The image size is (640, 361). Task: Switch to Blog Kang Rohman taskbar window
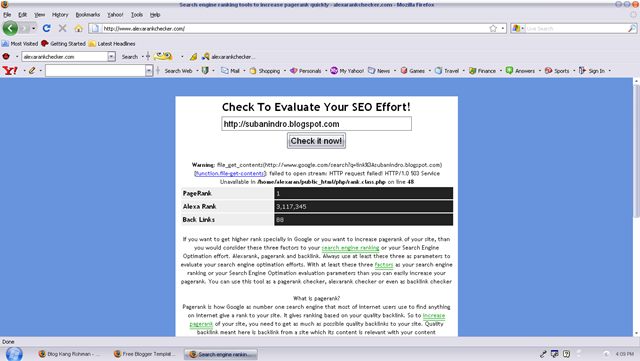(x=69, y=354)
